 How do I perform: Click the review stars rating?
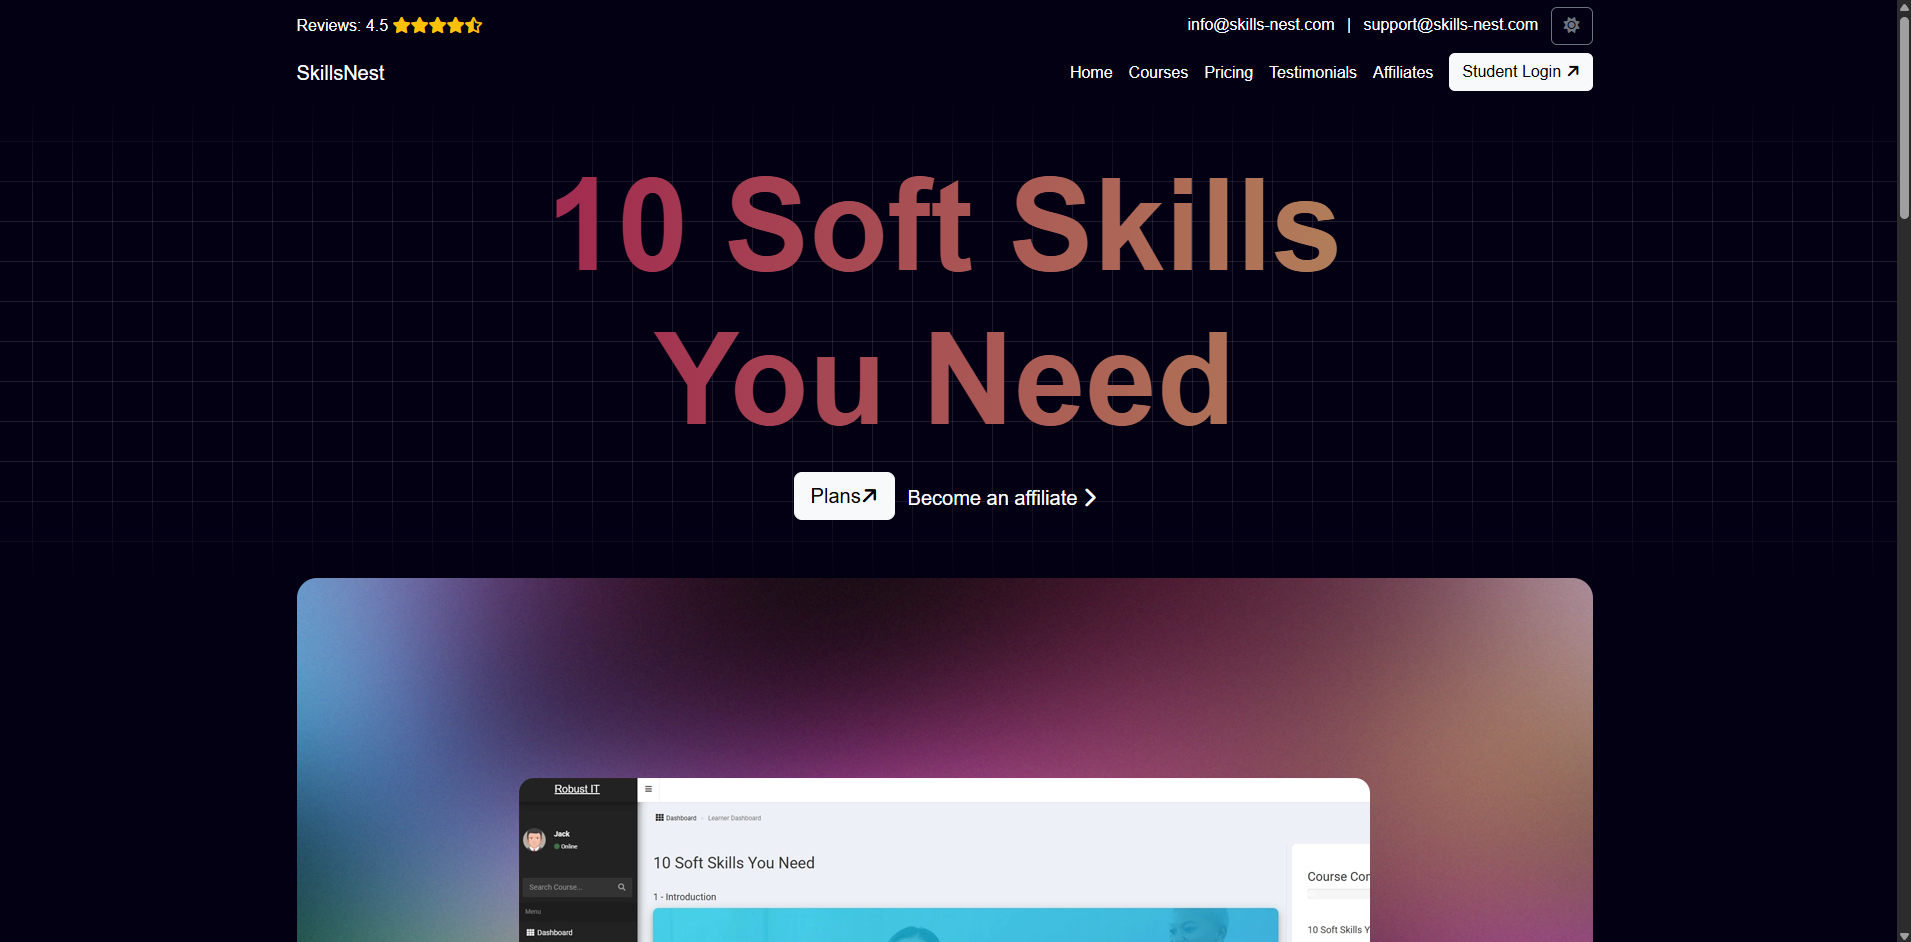pos(438,26)
